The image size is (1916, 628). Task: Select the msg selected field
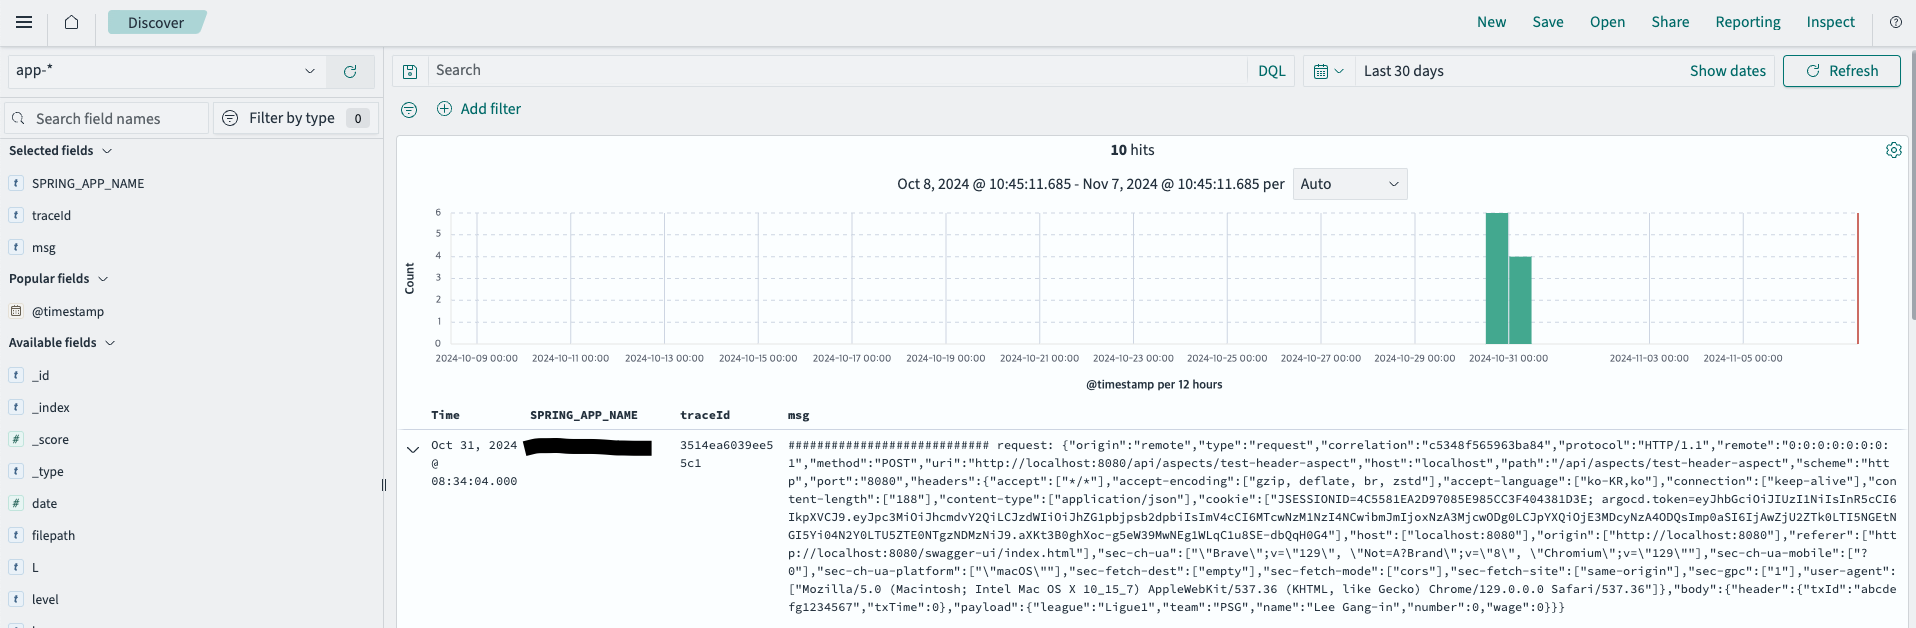tap(44, 248)
